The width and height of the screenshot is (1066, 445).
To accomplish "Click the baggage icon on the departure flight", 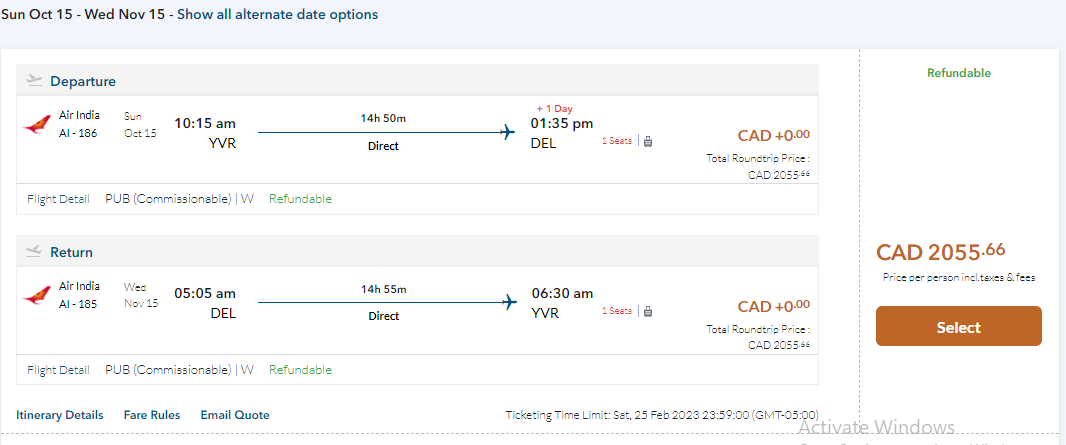I will [x=647, y=141].
